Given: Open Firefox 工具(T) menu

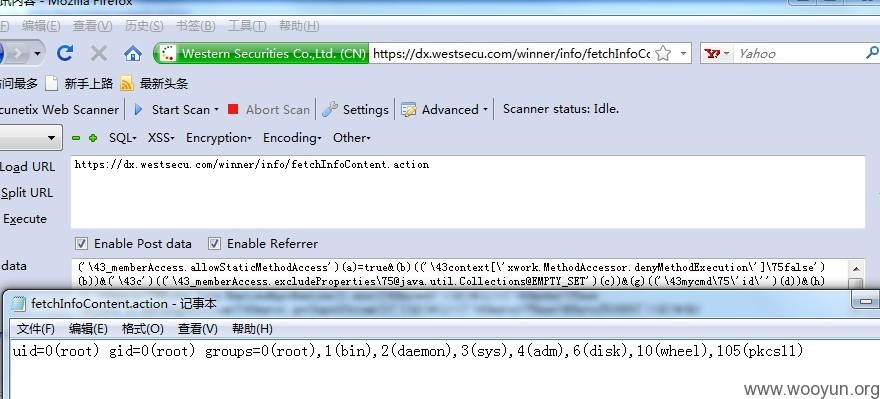Looking at the screenshot, I should point(247,26).
